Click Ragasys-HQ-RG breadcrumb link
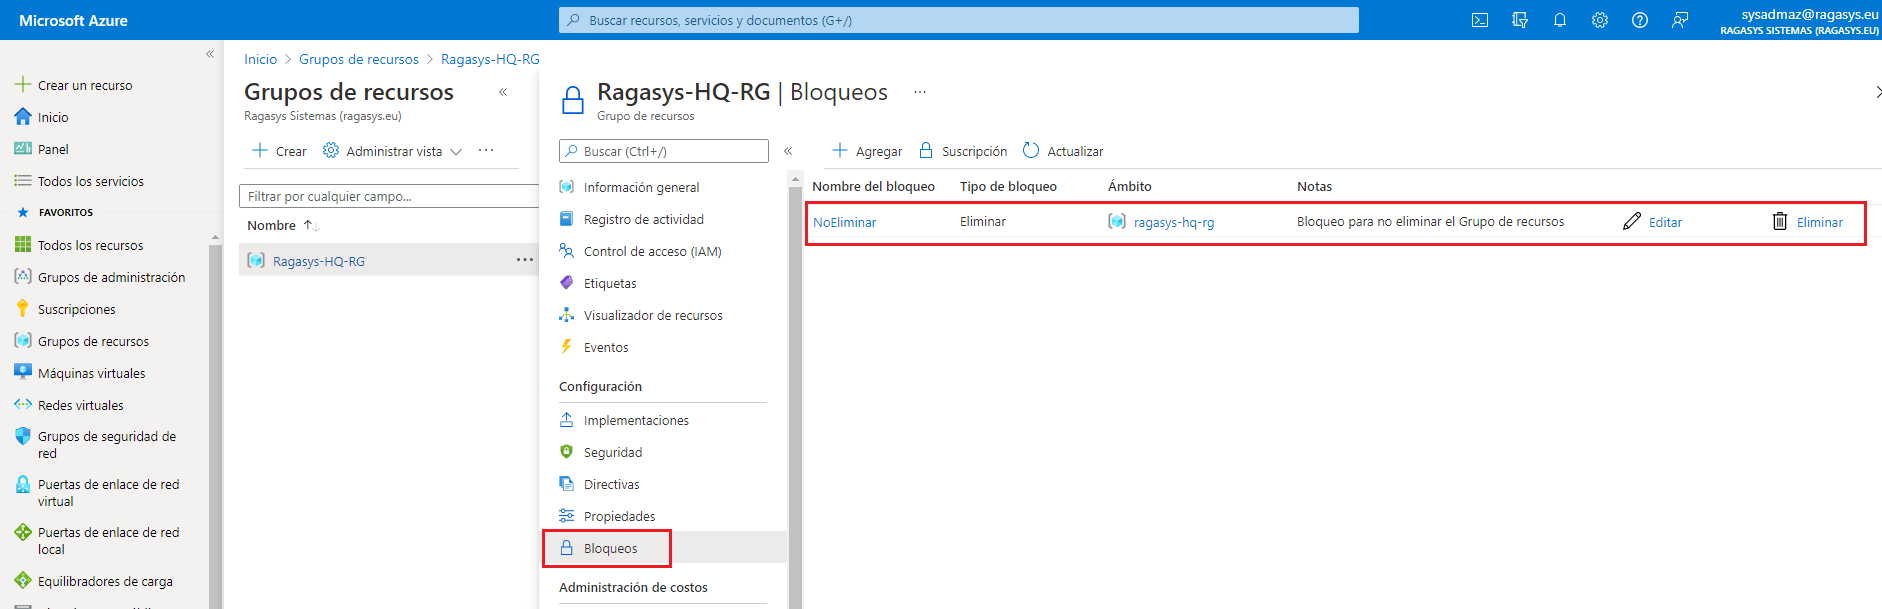The height and width of the screenshot is (609, 1882). pos(490,59)
